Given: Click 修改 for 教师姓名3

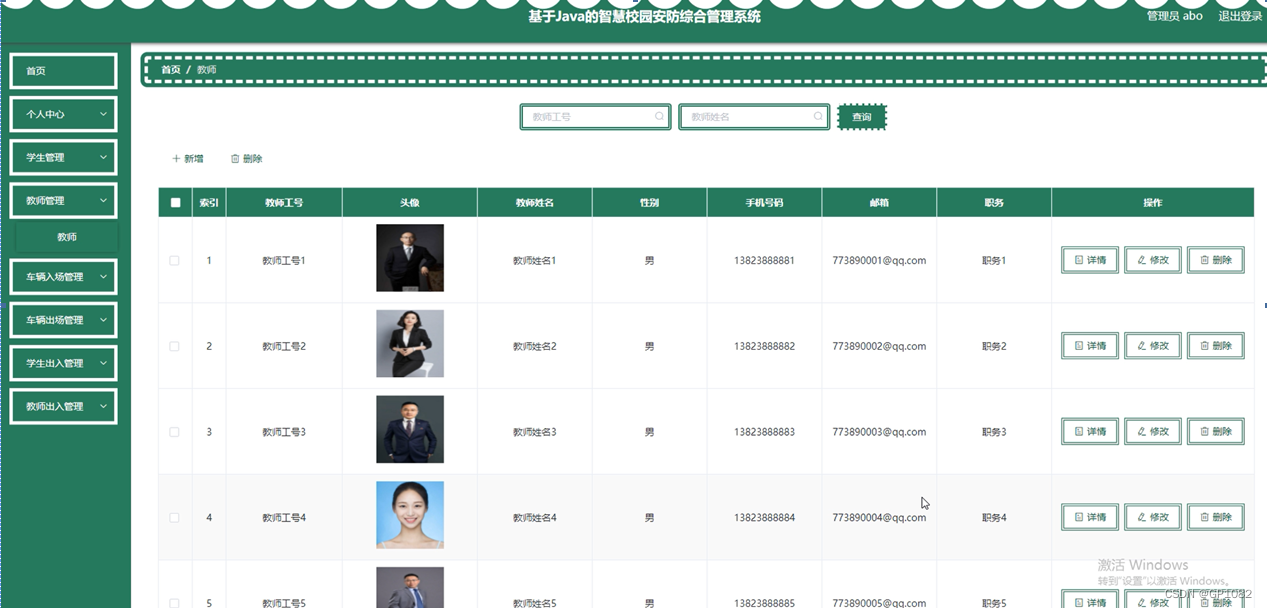Looking at the screenshot, I should [x=1153, y=432].
